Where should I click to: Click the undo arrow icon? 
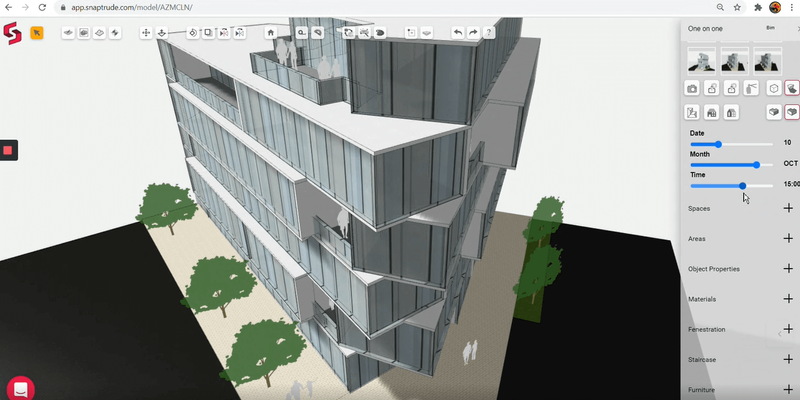tap(457, 32)
